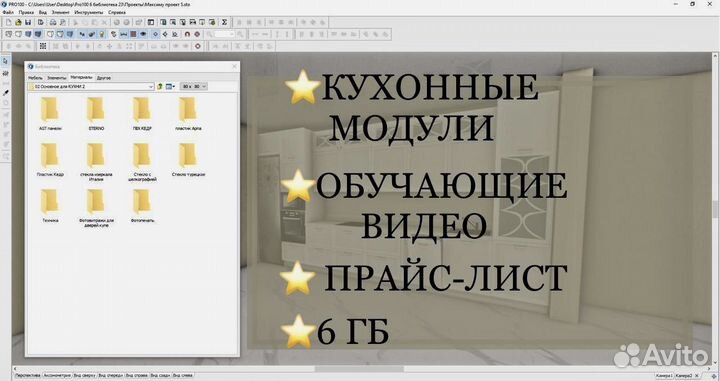This screenshot has height=381, width=720.
Task: Click the Print toolbar icon
Action: 53,22
